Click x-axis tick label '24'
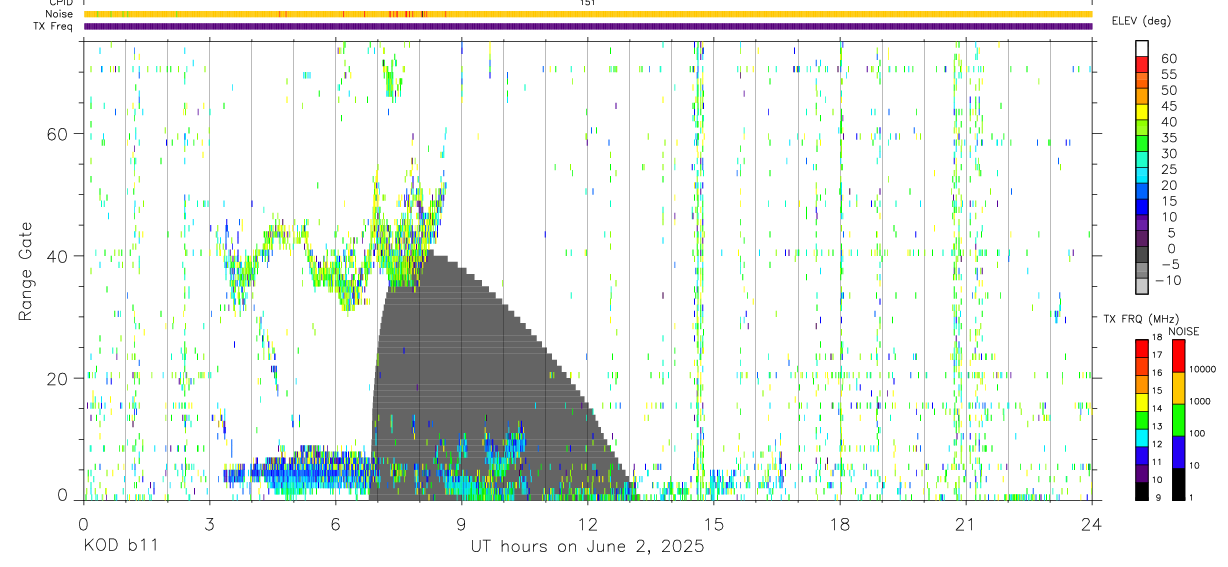 coord(1092,523)
